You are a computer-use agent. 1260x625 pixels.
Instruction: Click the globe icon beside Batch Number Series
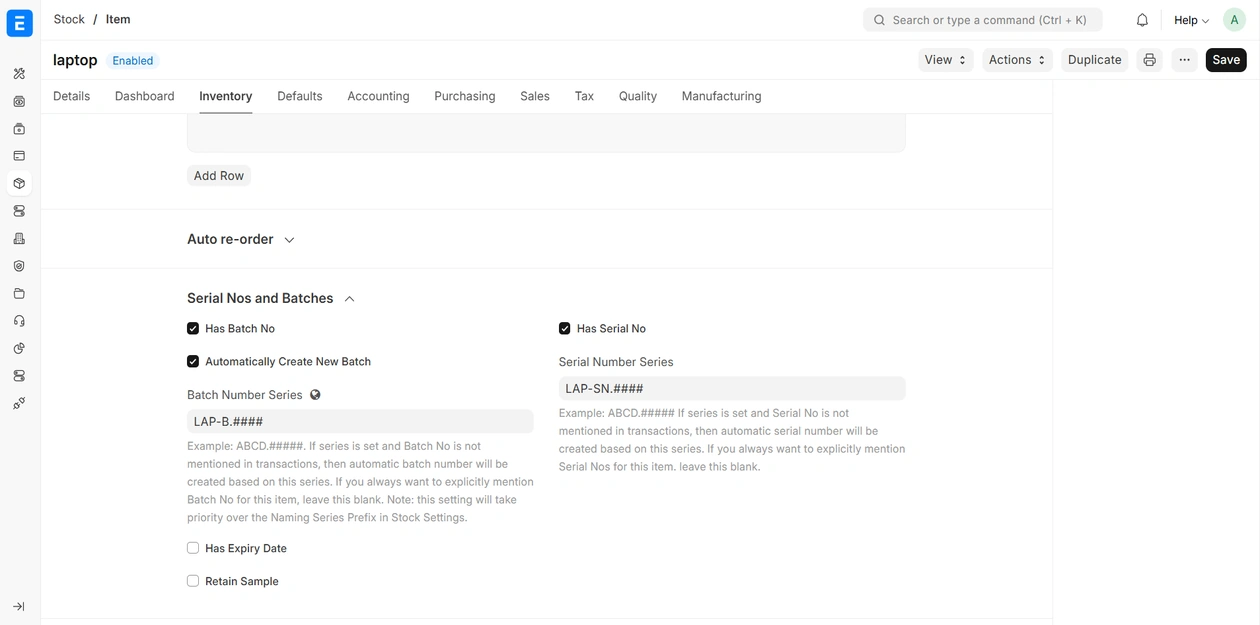pos(315,395)
